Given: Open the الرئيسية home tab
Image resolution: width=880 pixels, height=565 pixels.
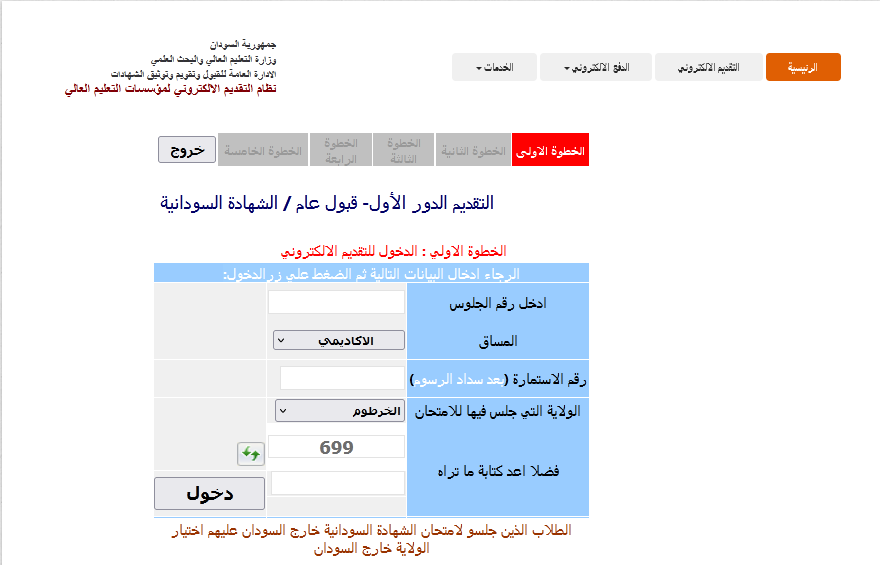Looking at the screenshot, I should point(803,67).
